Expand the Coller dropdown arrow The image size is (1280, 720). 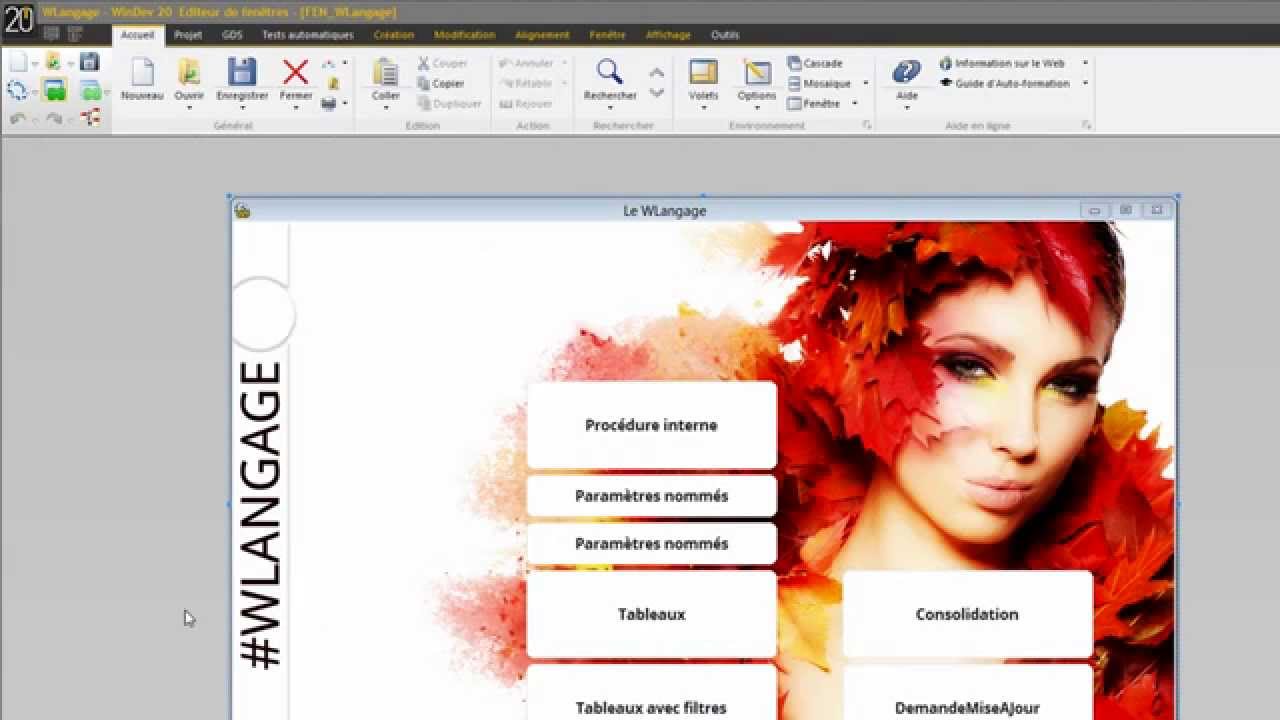tap(386, 106)
